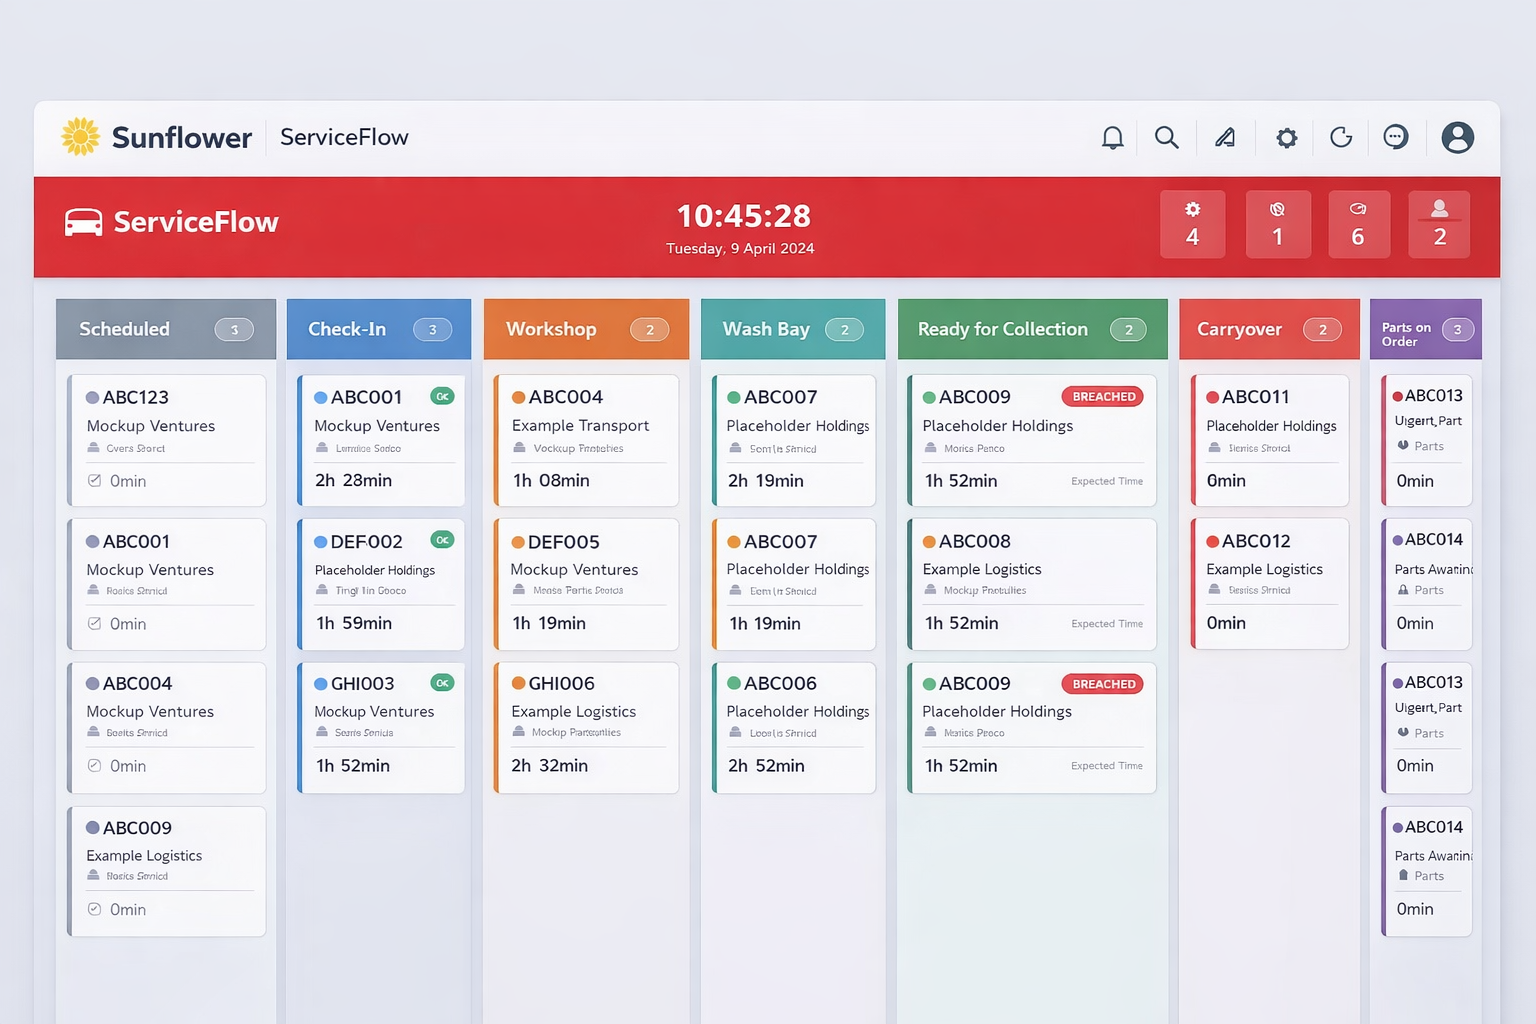Open the settings gear in the top toolbar
The width and height of the screenshot is (1536, 1024).
point(1286,137)
